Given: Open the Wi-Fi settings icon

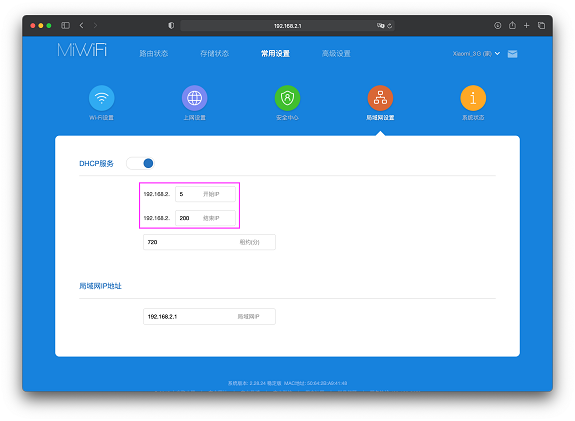Looking at the screenshot, I should point(102,98).
